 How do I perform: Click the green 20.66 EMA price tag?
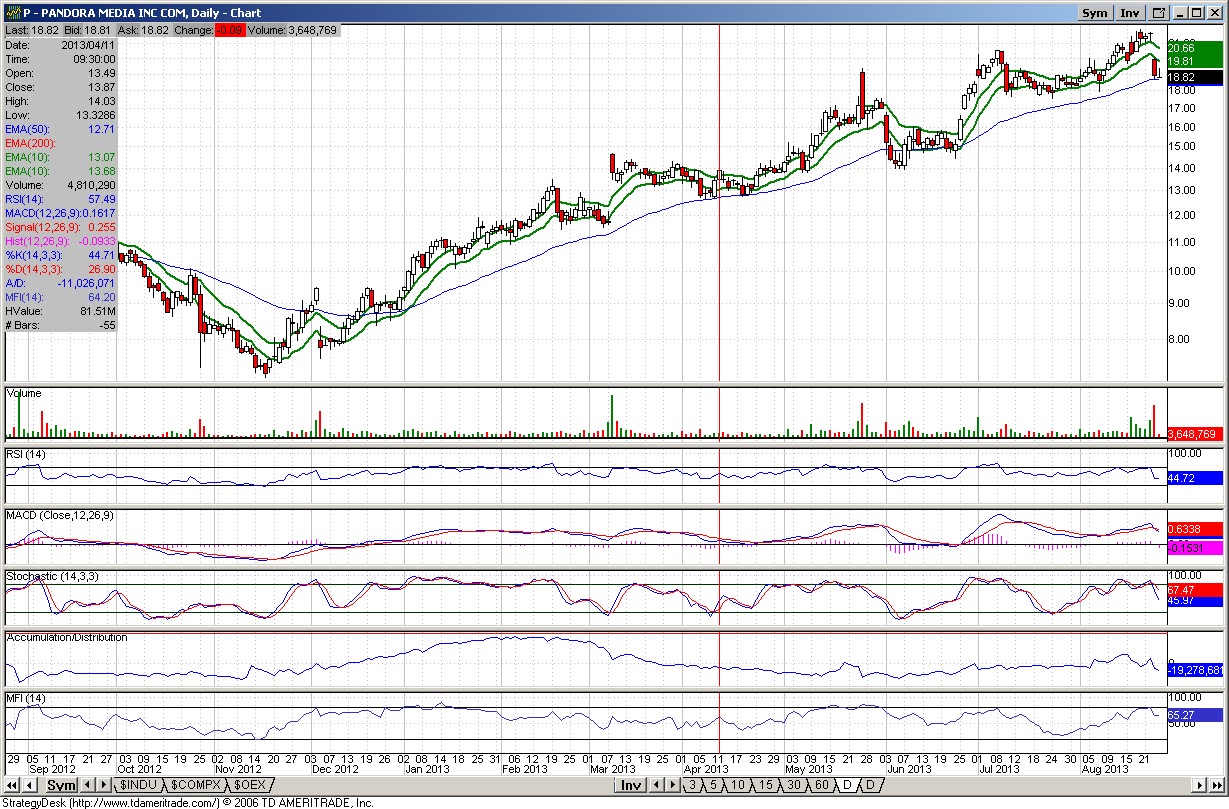pyautogui.click(x=1195, y=48)
